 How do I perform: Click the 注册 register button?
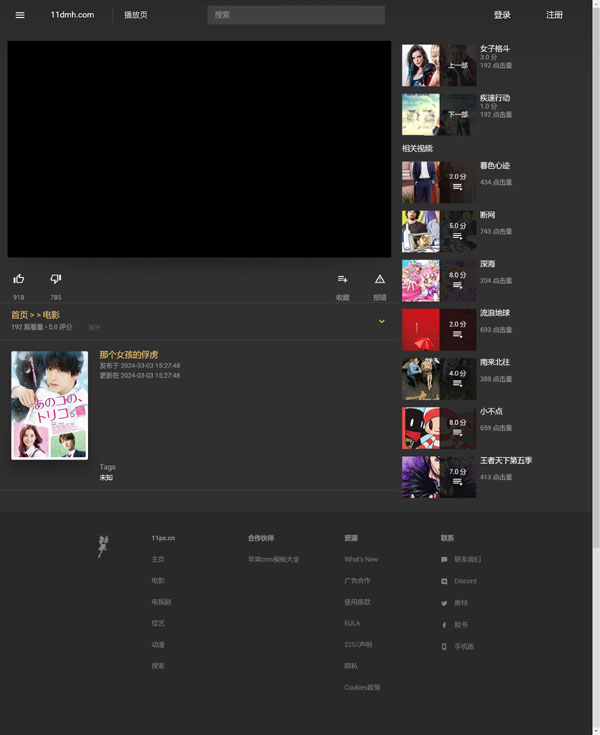(554, 15)
